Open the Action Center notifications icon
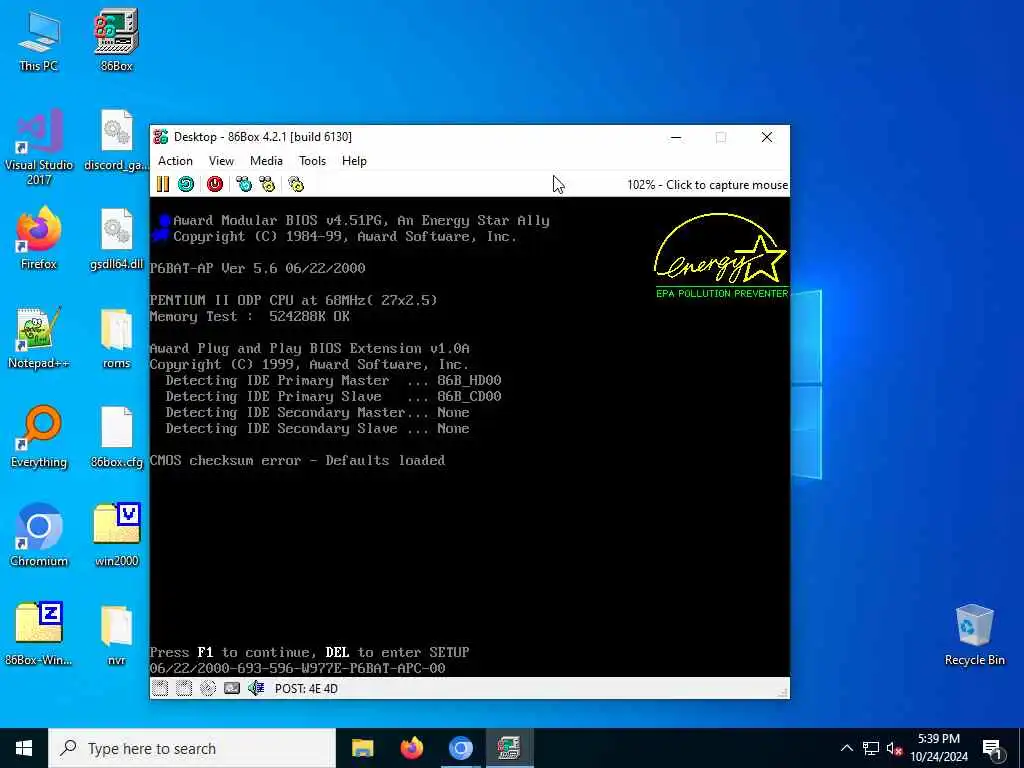1024x768 pixels. 992,748
